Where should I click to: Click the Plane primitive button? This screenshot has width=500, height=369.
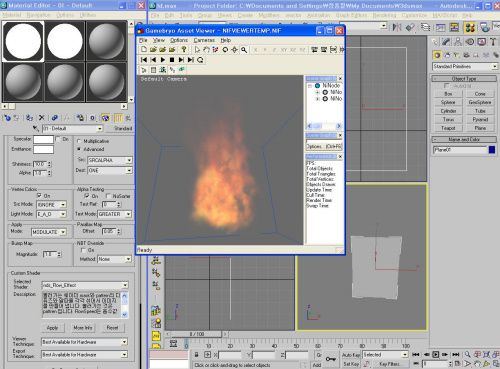point(480,128)
